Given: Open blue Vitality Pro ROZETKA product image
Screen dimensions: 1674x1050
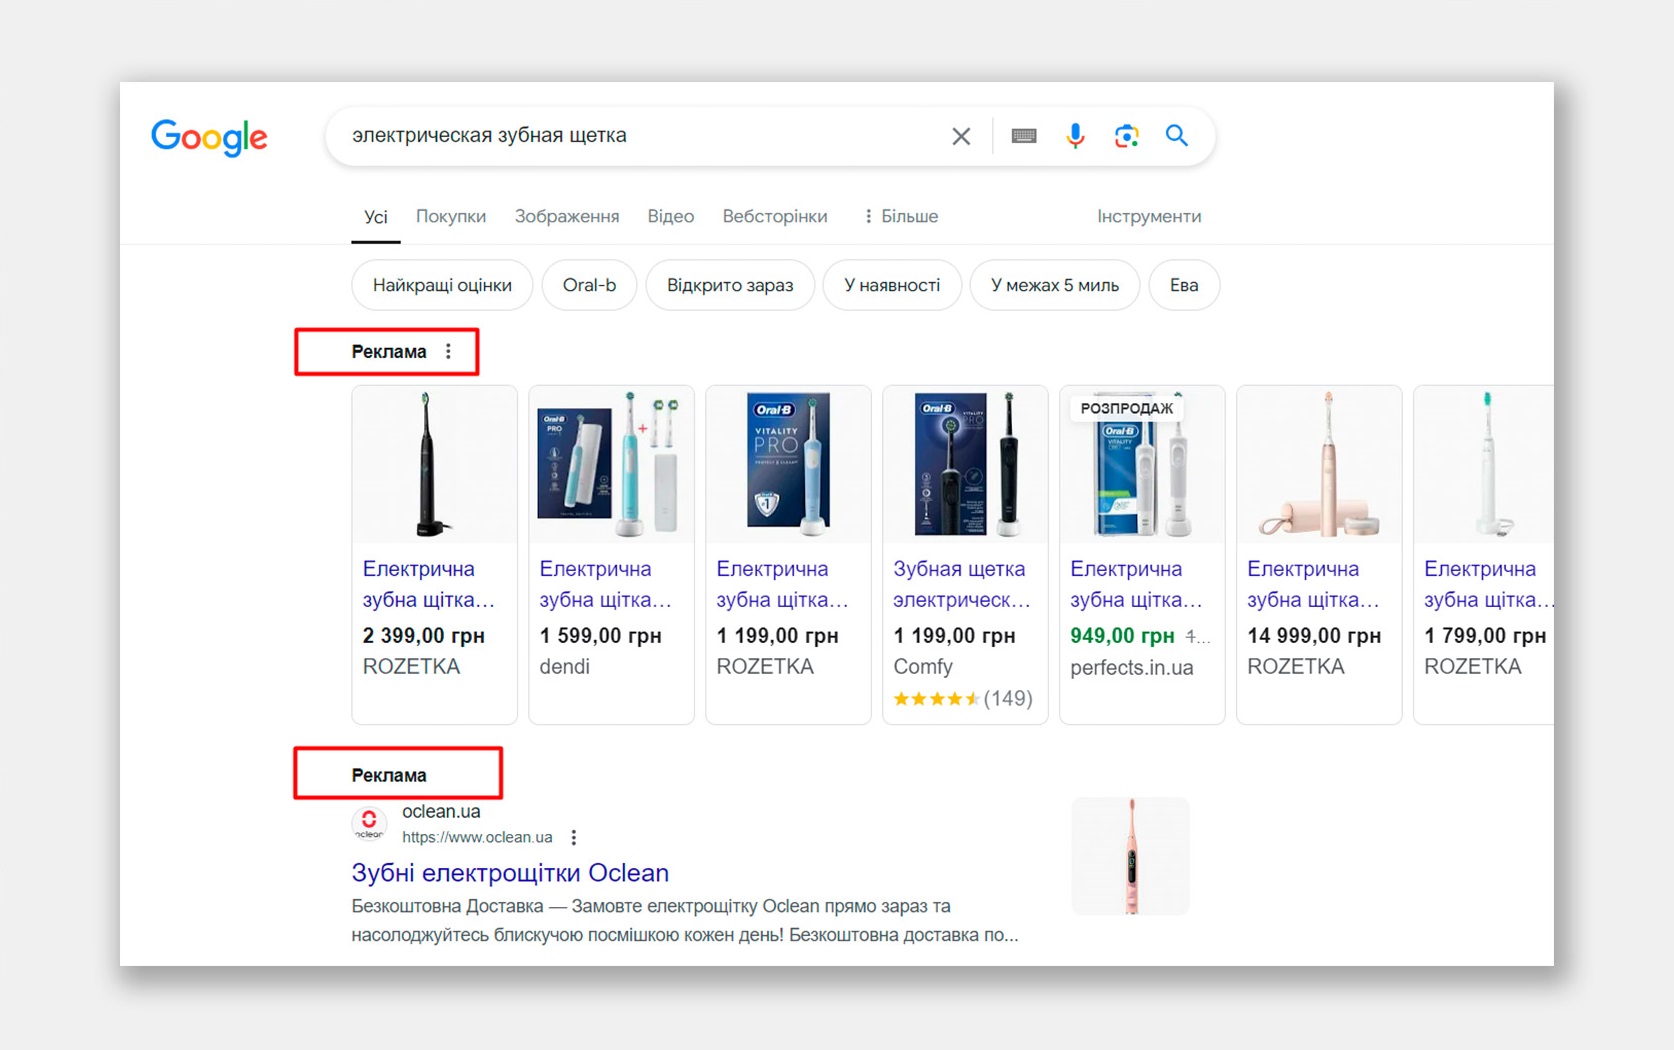Looking at the screenshot, I should 788,464.
